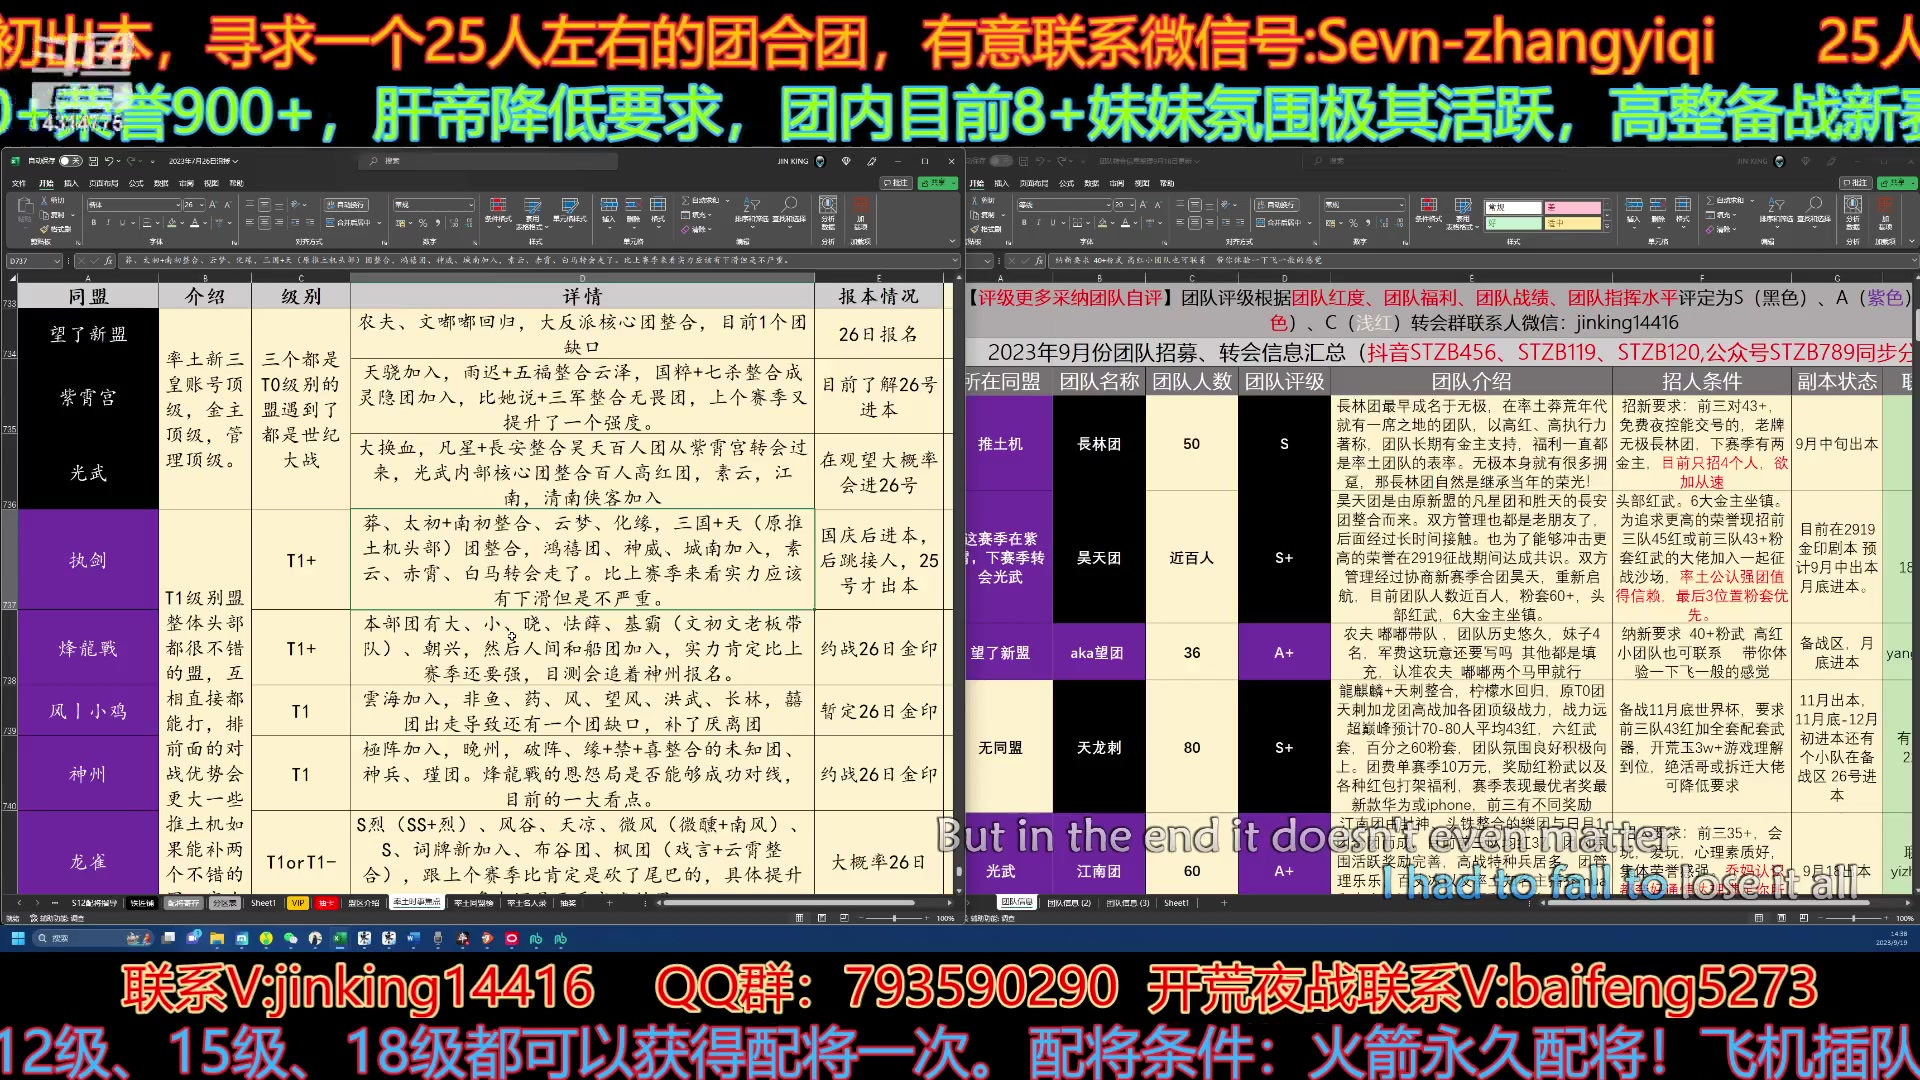Open 公式 tab in left Excel
Viewport: 1920px width, 1080px height.
136,183
